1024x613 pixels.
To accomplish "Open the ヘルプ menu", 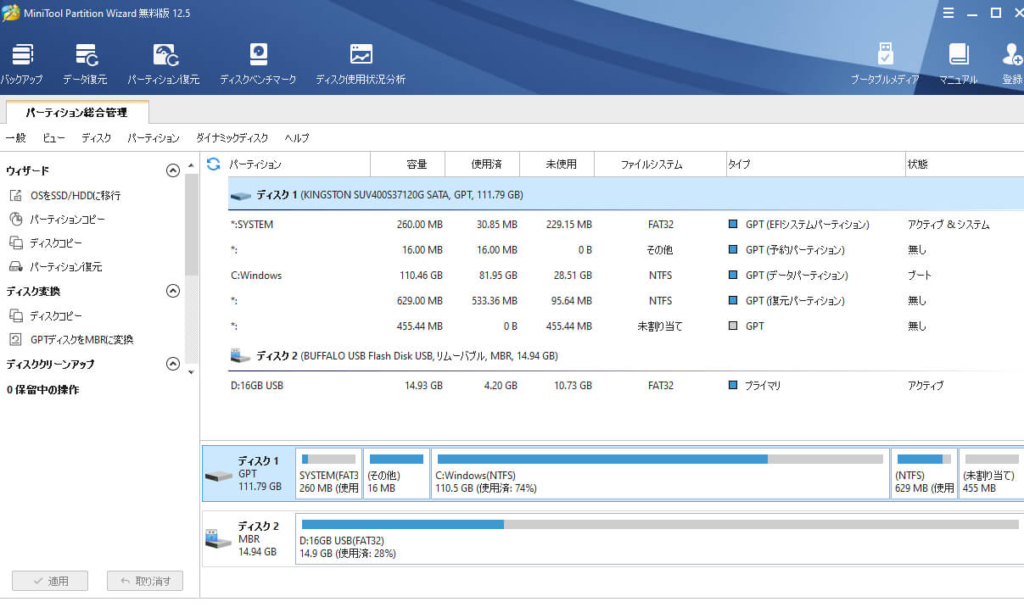I will tap(297, 138).
